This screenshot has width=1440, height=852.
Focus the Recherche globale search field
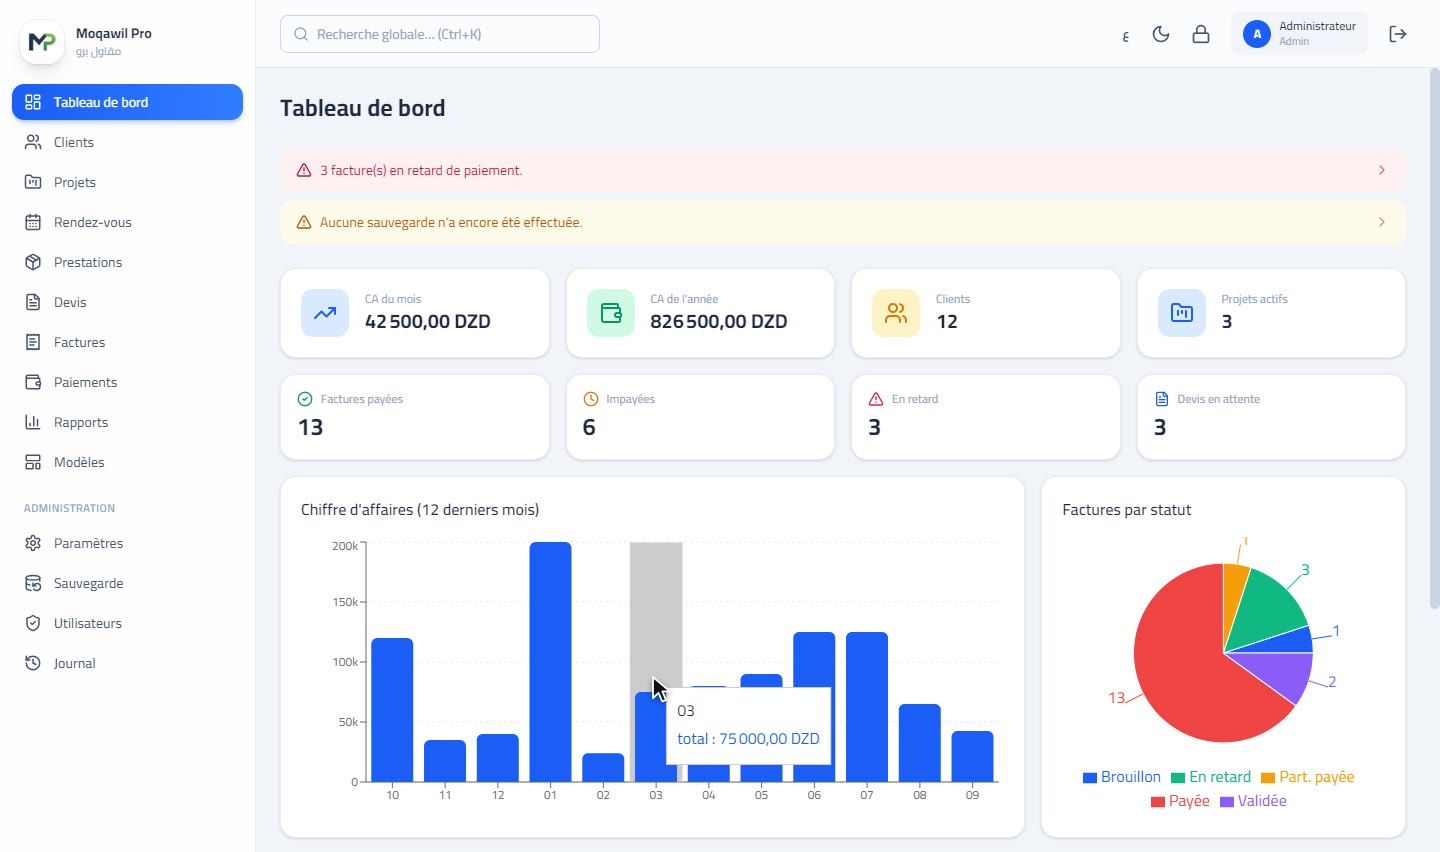pyautogui.click(x=440, y=34)
